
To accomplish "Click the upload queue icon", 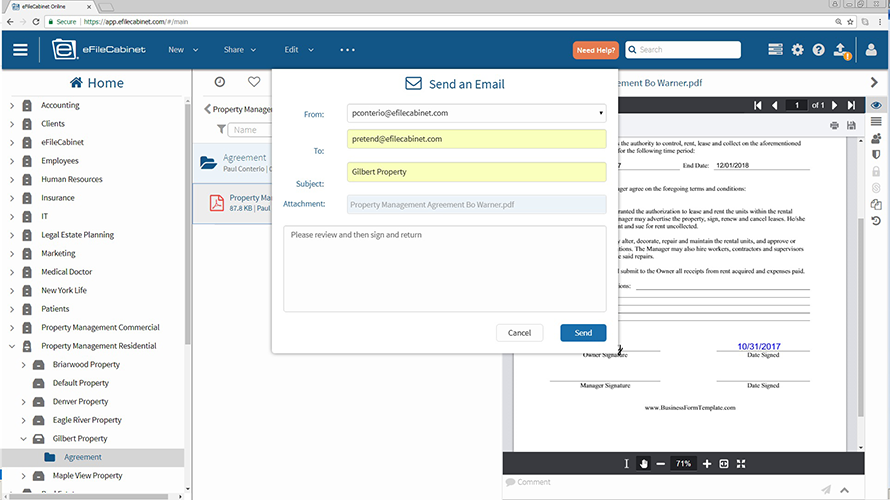I will point(841,49).
